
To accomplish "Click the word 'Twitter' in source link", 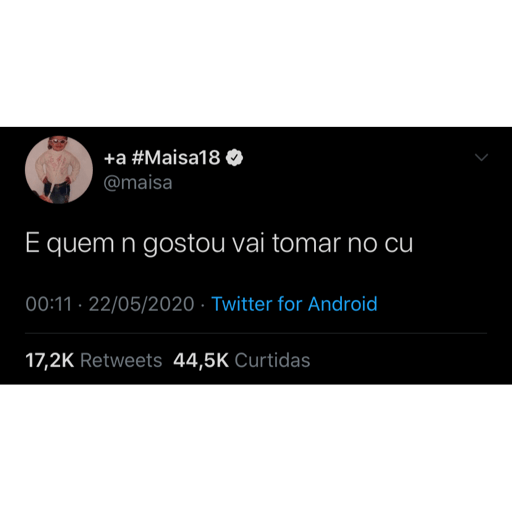I will pos(242,304).
